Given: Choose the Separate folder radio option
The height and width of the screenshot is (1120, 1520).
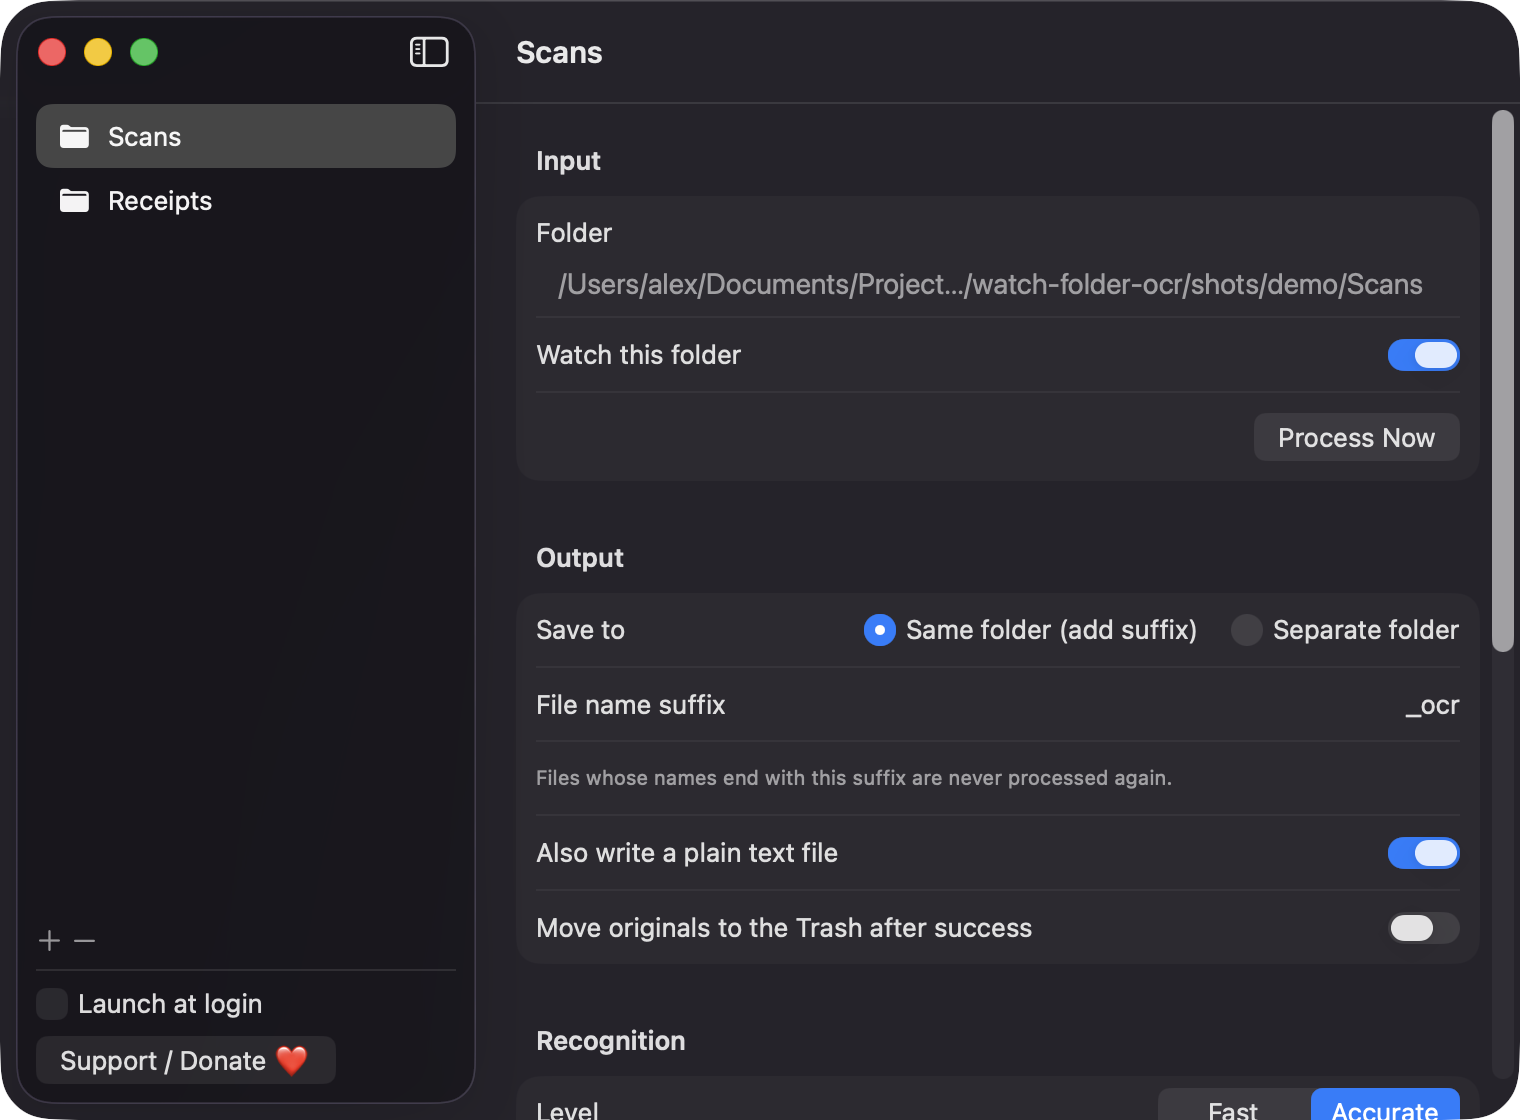Looking at the screenshot, I should tap(1247, 630).
